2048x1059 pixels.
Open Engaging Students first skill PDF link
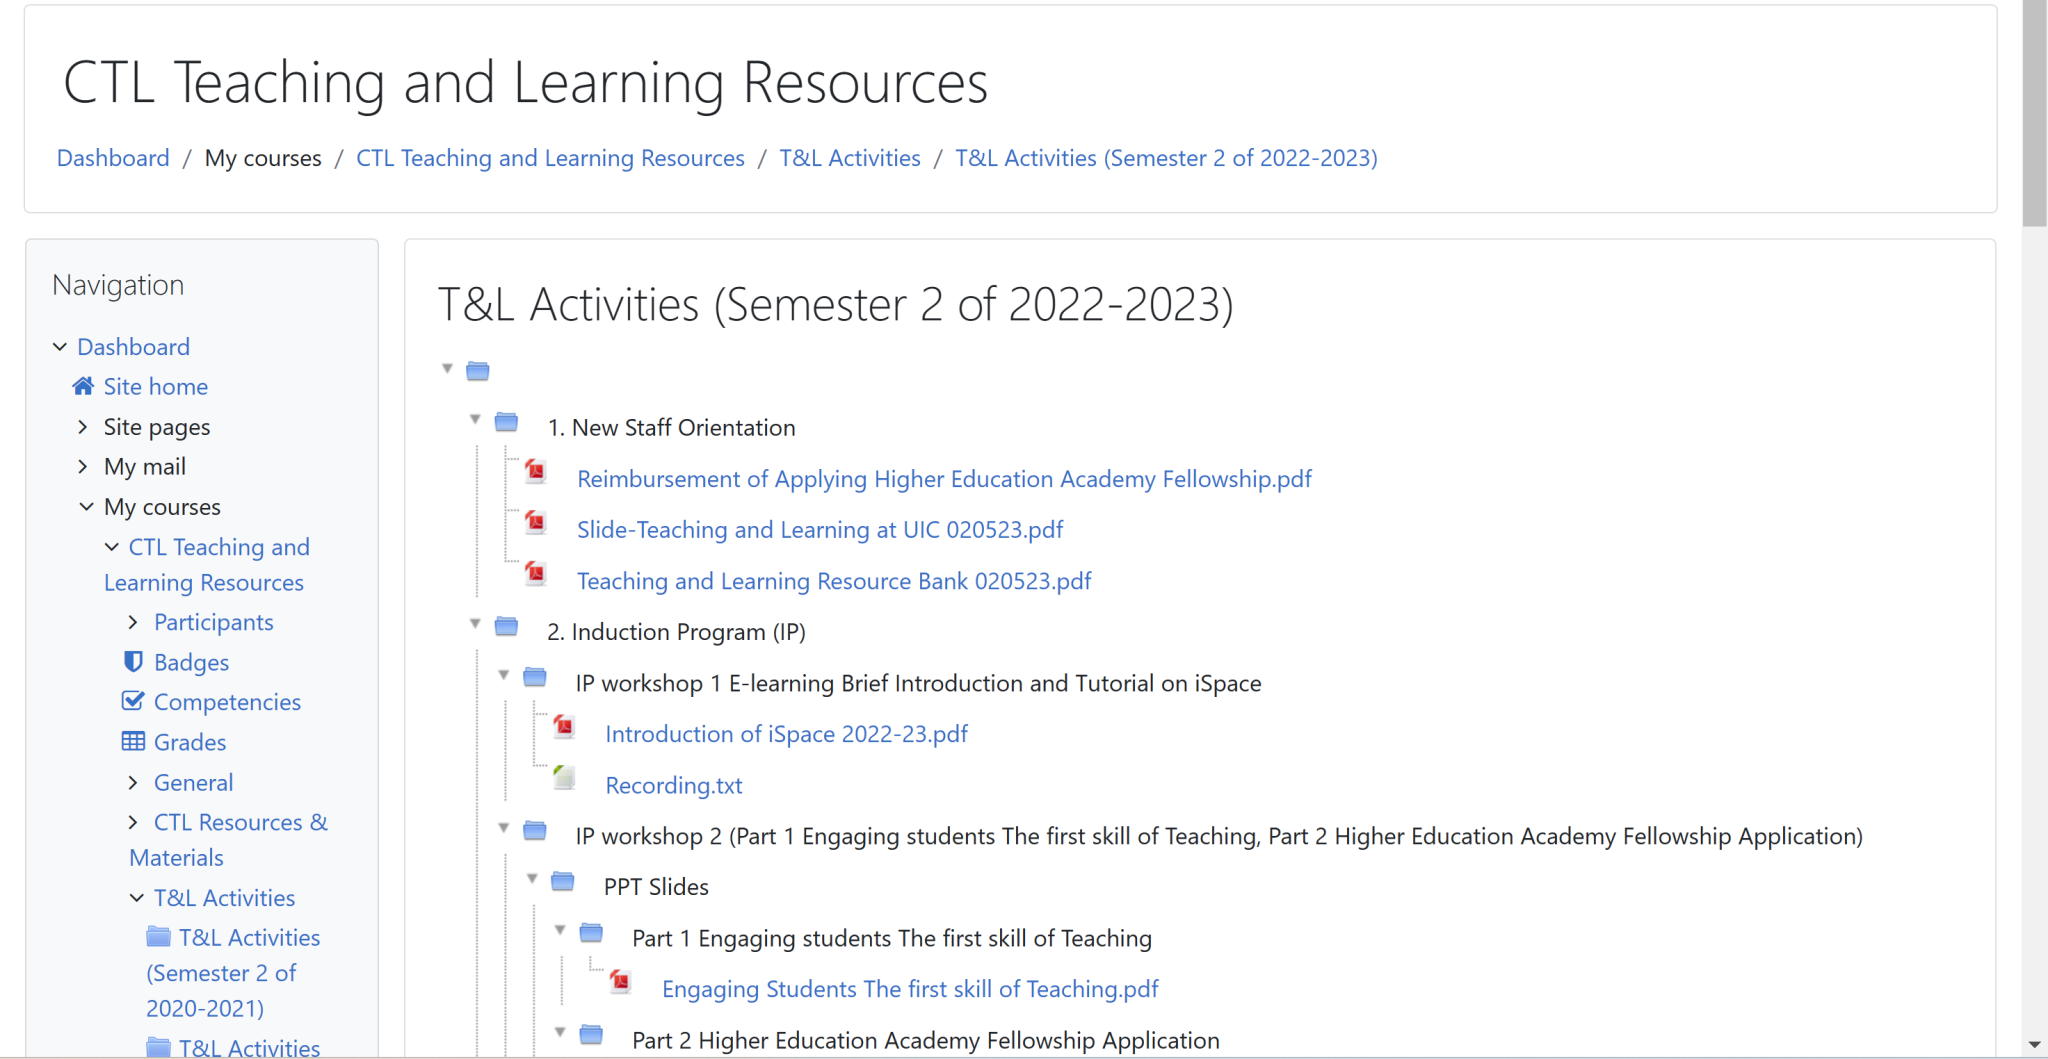tap(909, 989)
